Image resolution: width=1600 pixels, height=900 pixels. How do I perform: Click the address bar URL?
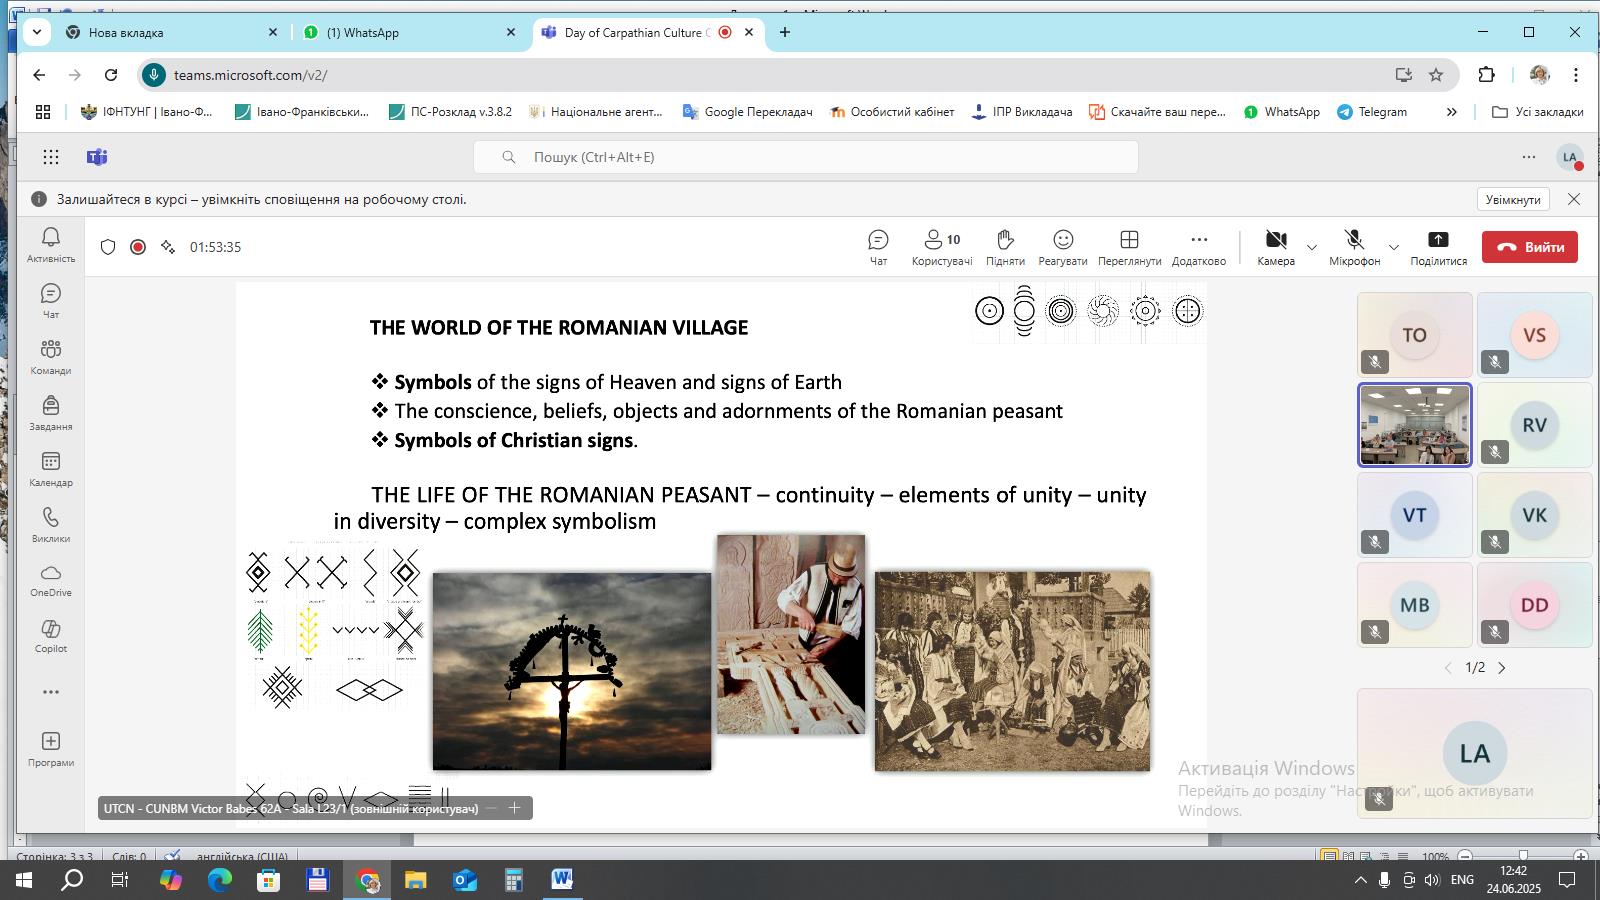point(250,75)
